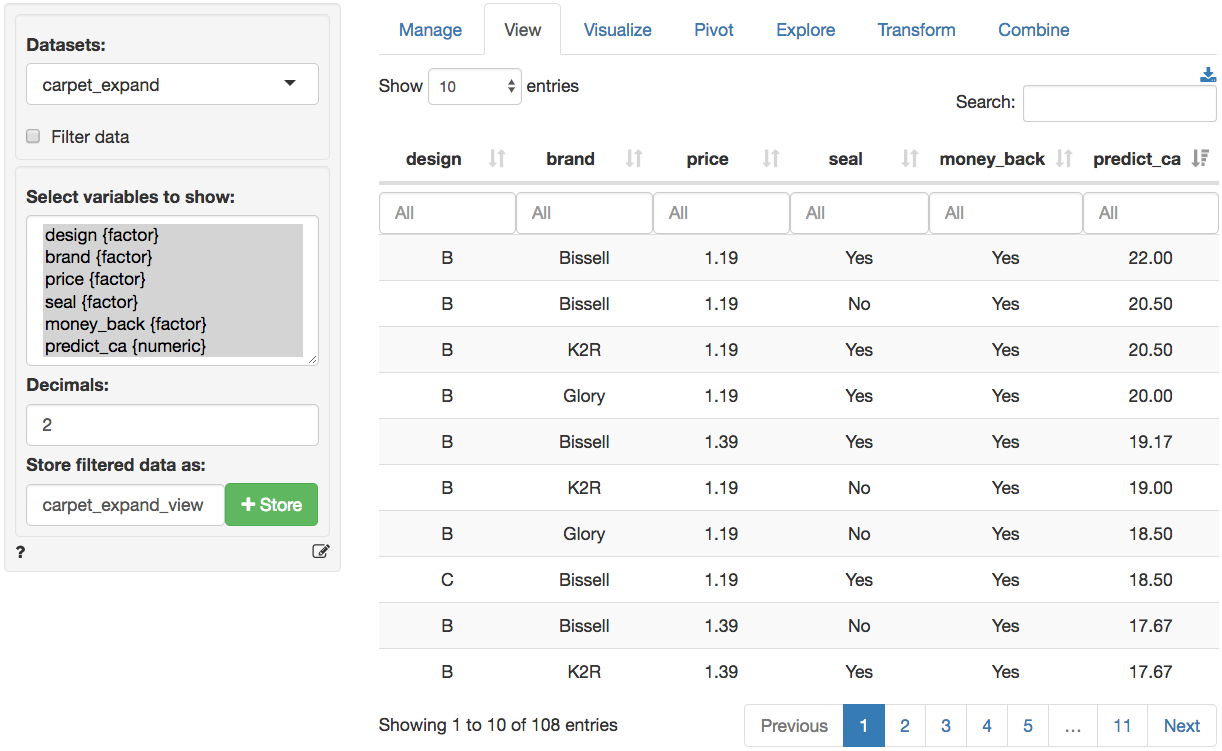Open the Show entries count selector

click(x=475, y=87)
